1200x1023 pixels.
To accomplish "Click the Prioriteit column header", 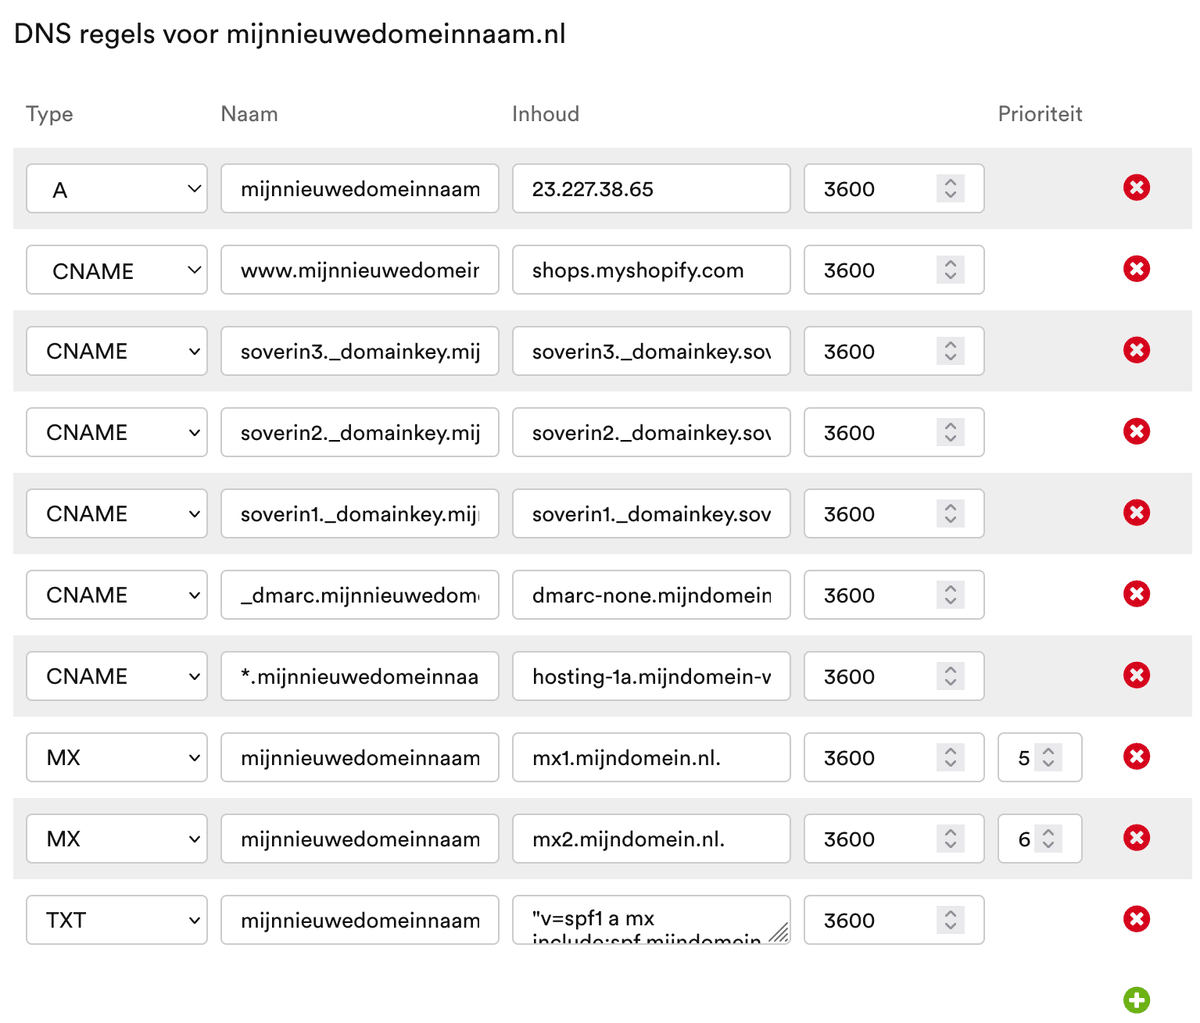I will (x=1040, y=114).
